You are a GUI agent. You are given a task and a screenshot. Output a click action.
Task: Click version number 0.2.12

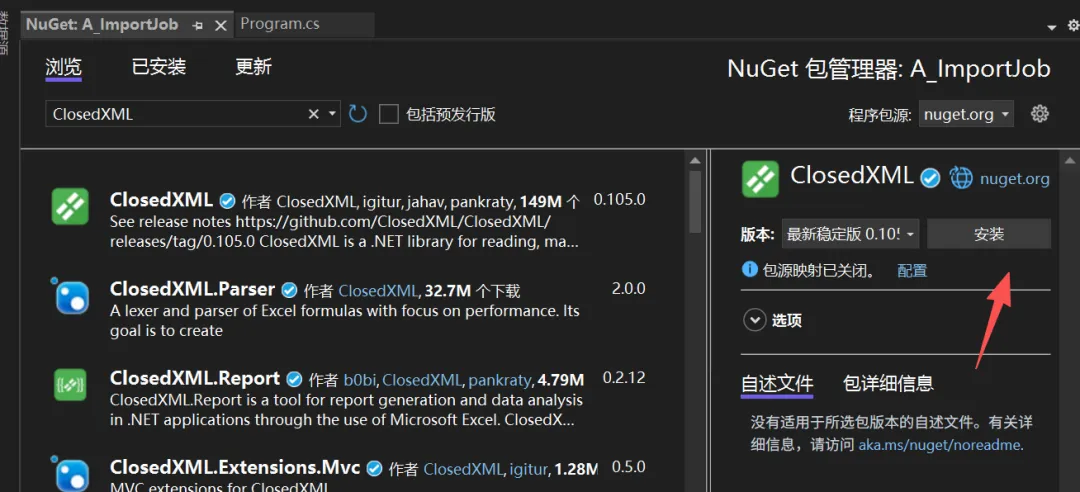(624, 378)
